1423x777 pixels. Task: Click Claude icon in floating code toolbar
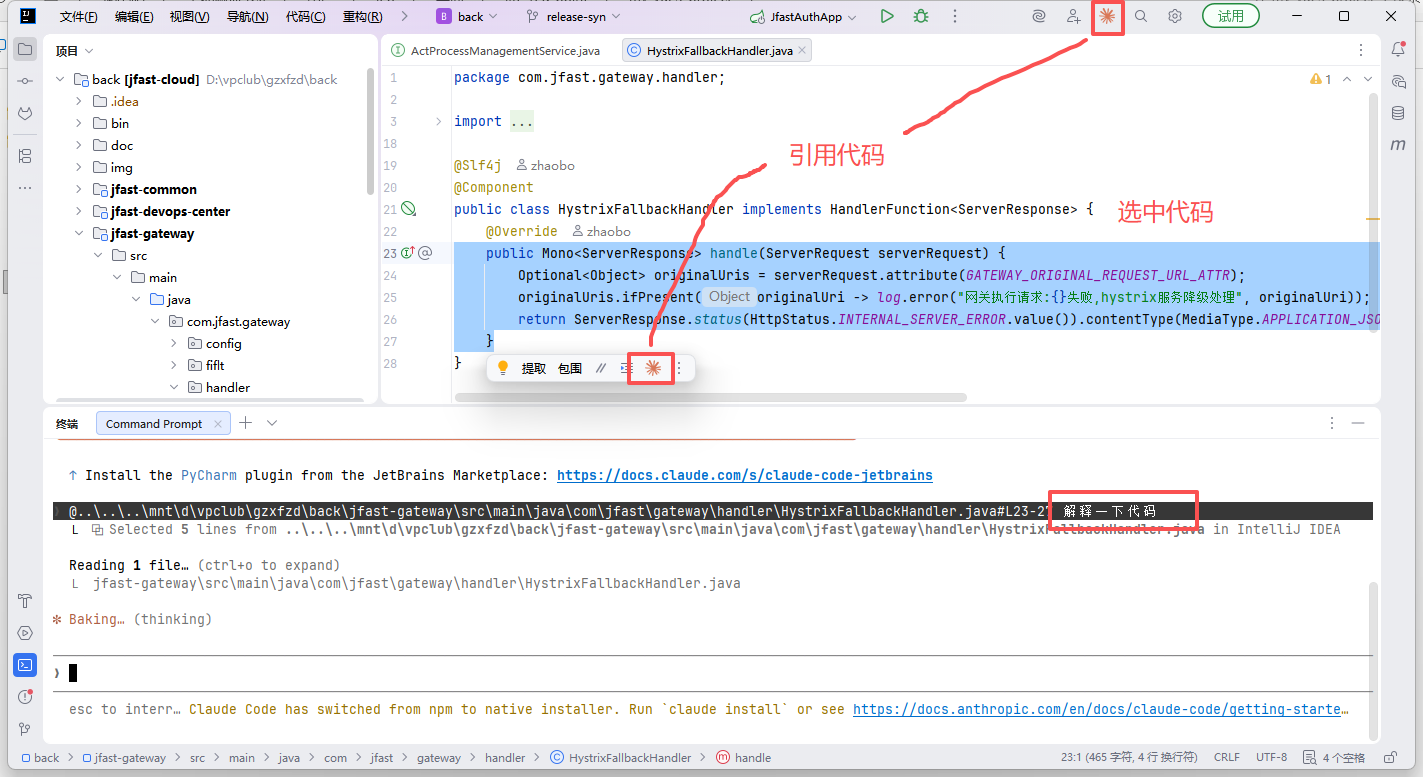click(652, 368)
